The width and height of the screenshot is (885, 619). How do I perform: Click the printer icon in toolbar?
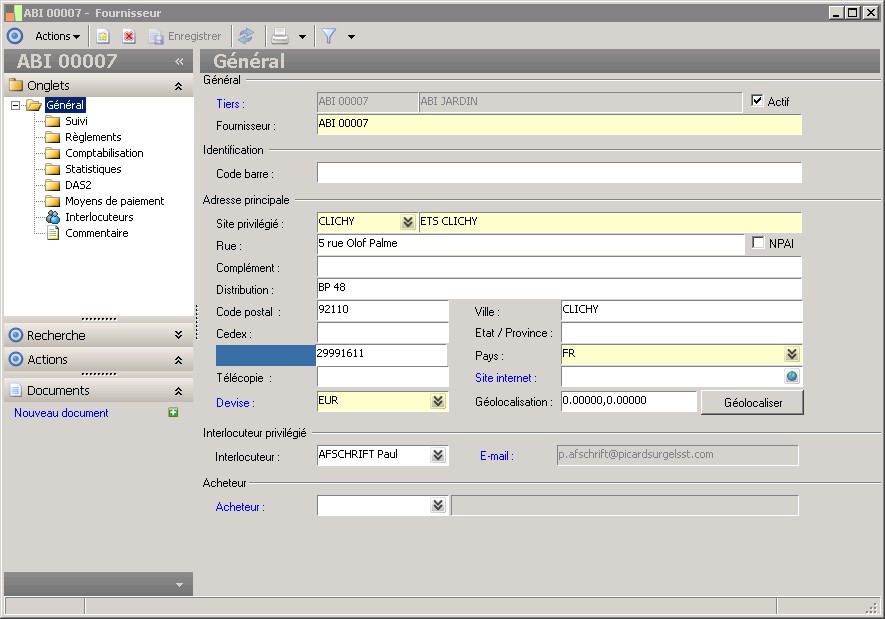point(280,36)
